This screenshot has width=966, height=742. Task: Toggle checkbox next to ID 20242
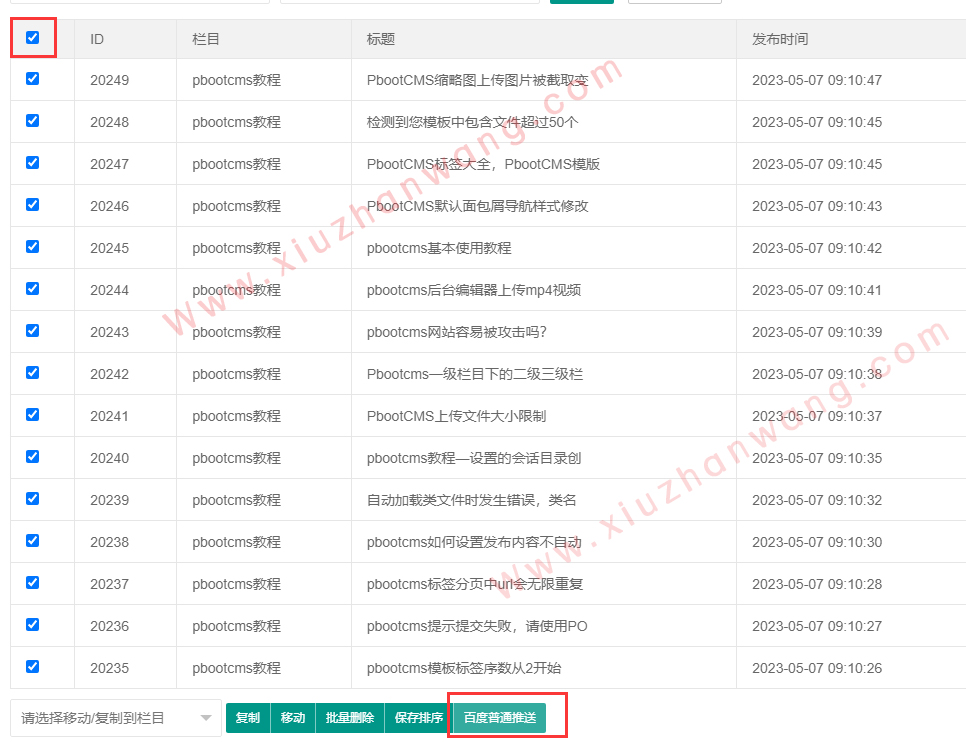tap(32, 373)
